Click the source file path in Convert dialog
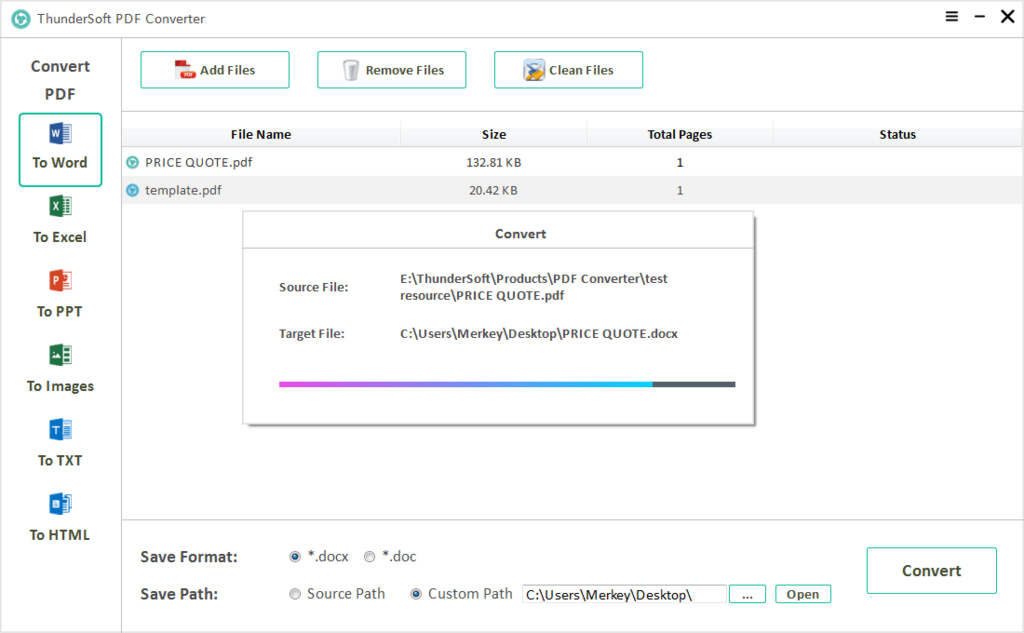Image resolution: width=1024 pixels, height=633 pixels. tap(534, 287)
